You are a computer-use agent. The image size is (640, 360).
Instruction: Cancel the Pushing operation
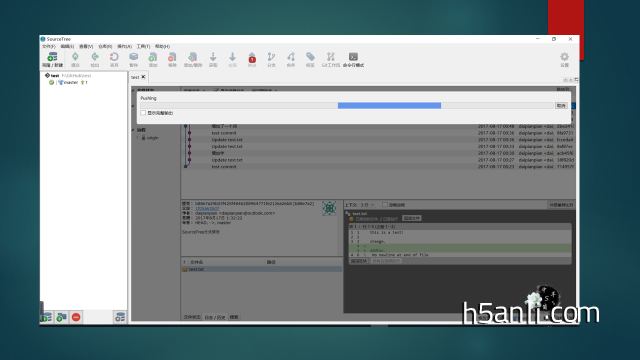click(x=561, y=106)
